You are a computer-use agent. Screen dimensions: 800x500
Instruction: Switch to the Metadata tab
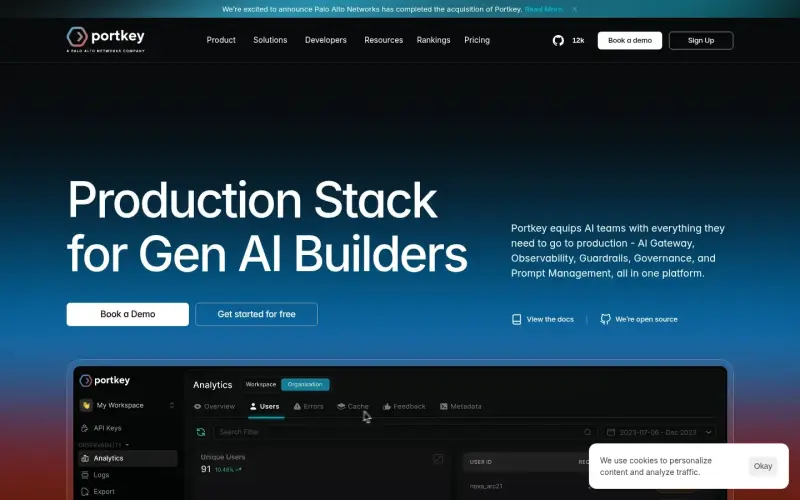pos(460,407)
